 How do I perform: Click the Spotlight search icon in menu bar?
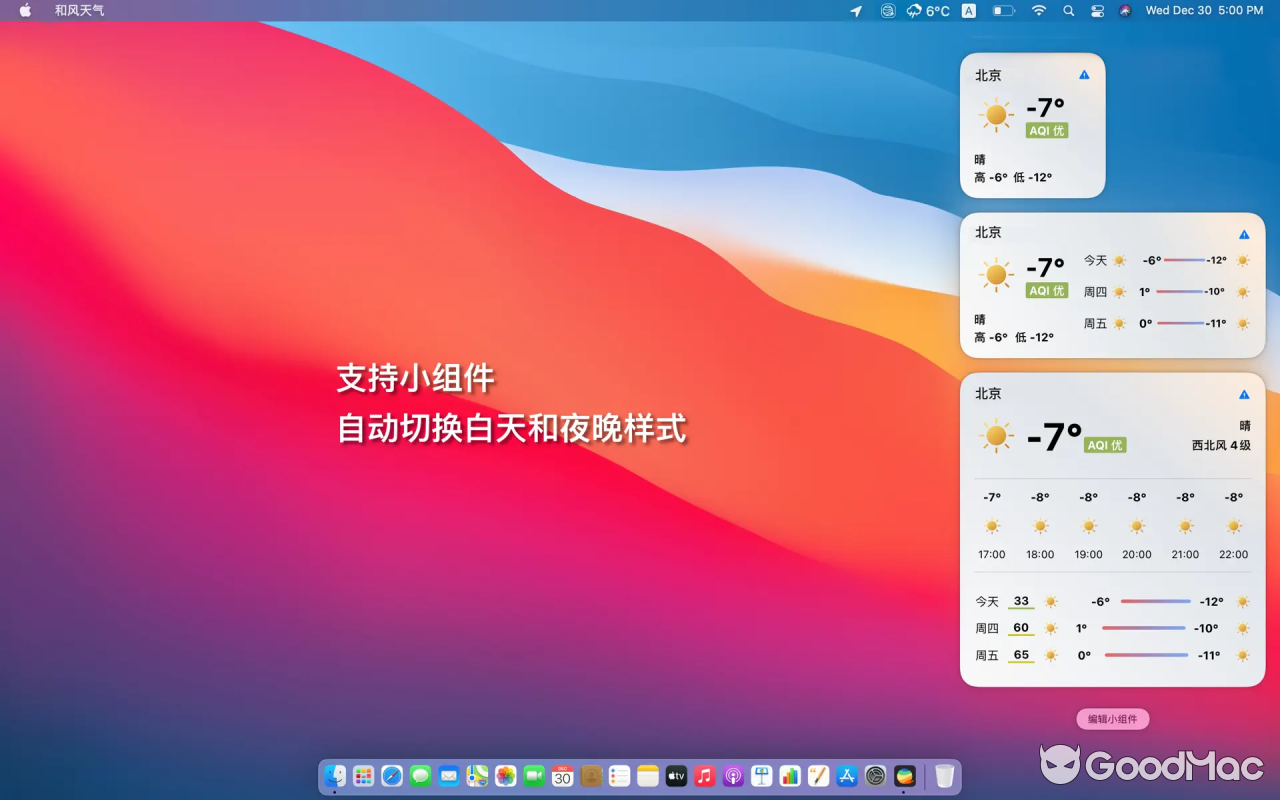(x=1068, y=11)
